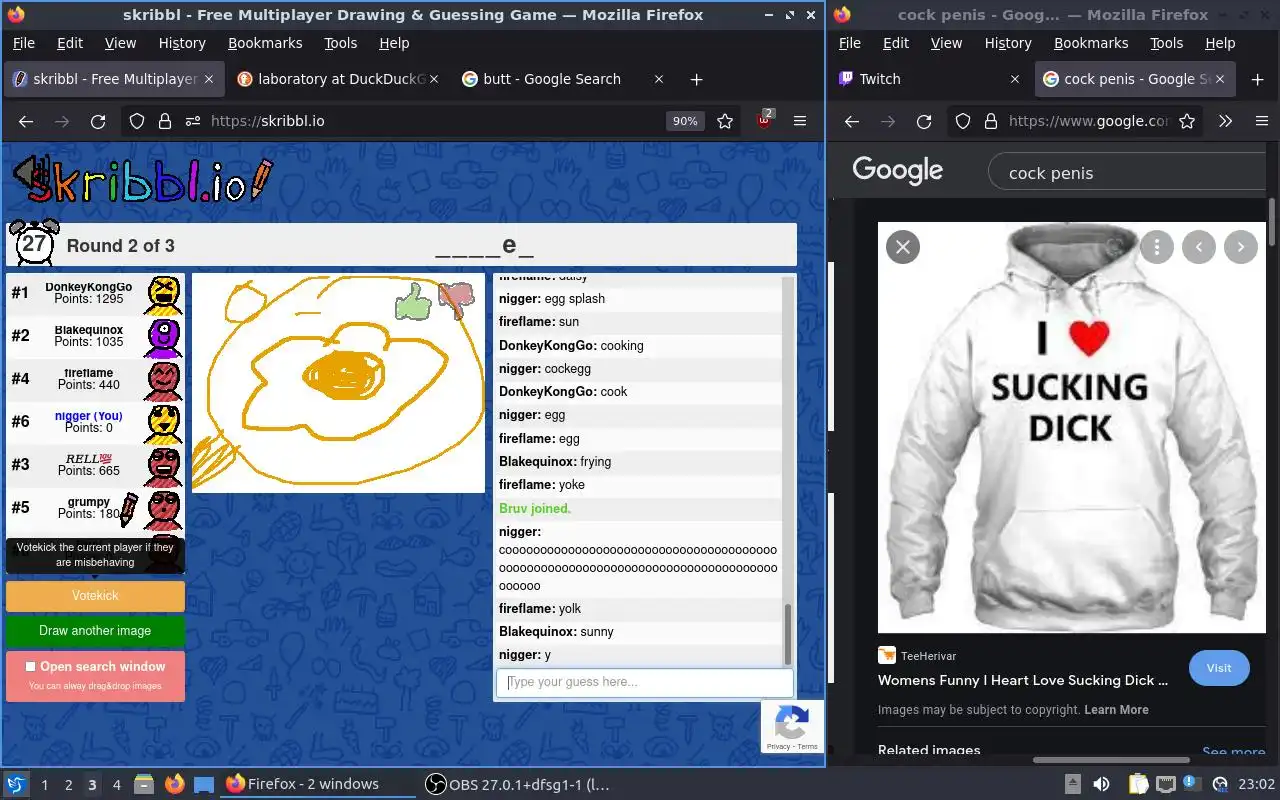Image resolution: width=1280 pixels, height=800 pixels.
Task: Open the Help menu in skribbl window
Action: pyautogui.click(x=394, y=43)
